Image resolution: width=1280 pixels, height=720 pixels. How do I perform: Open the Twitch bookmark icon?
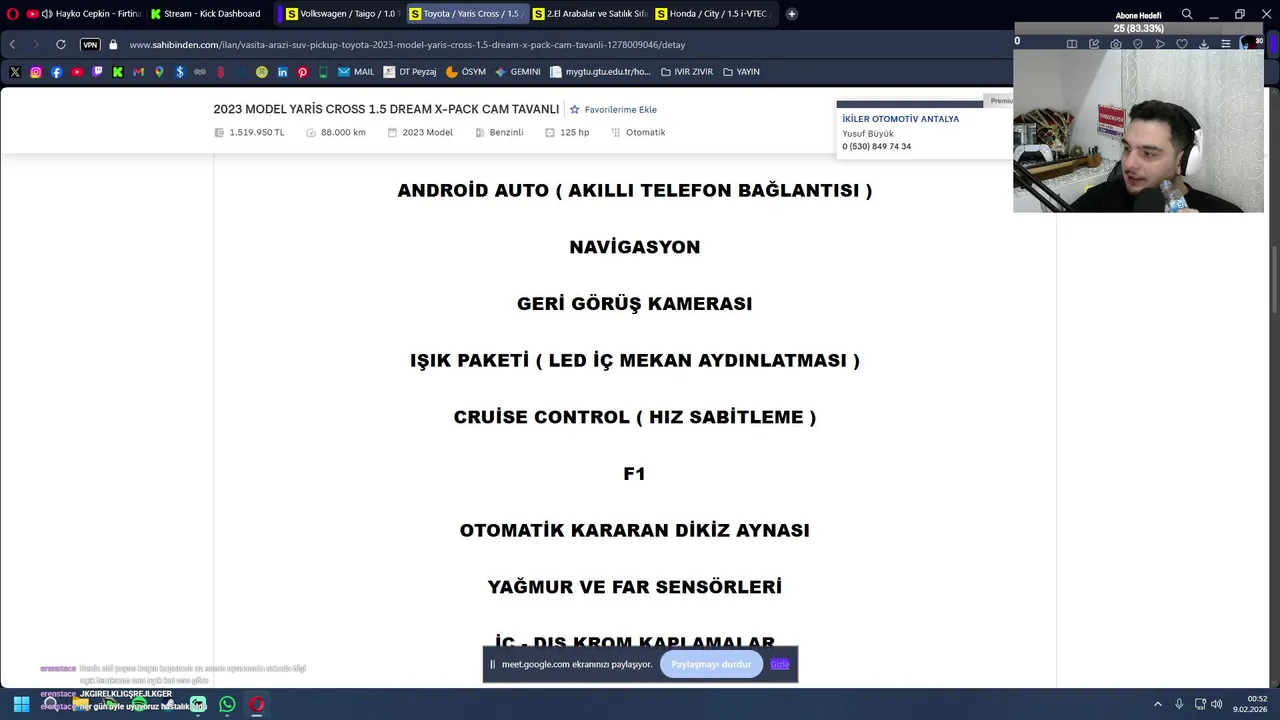97,72
